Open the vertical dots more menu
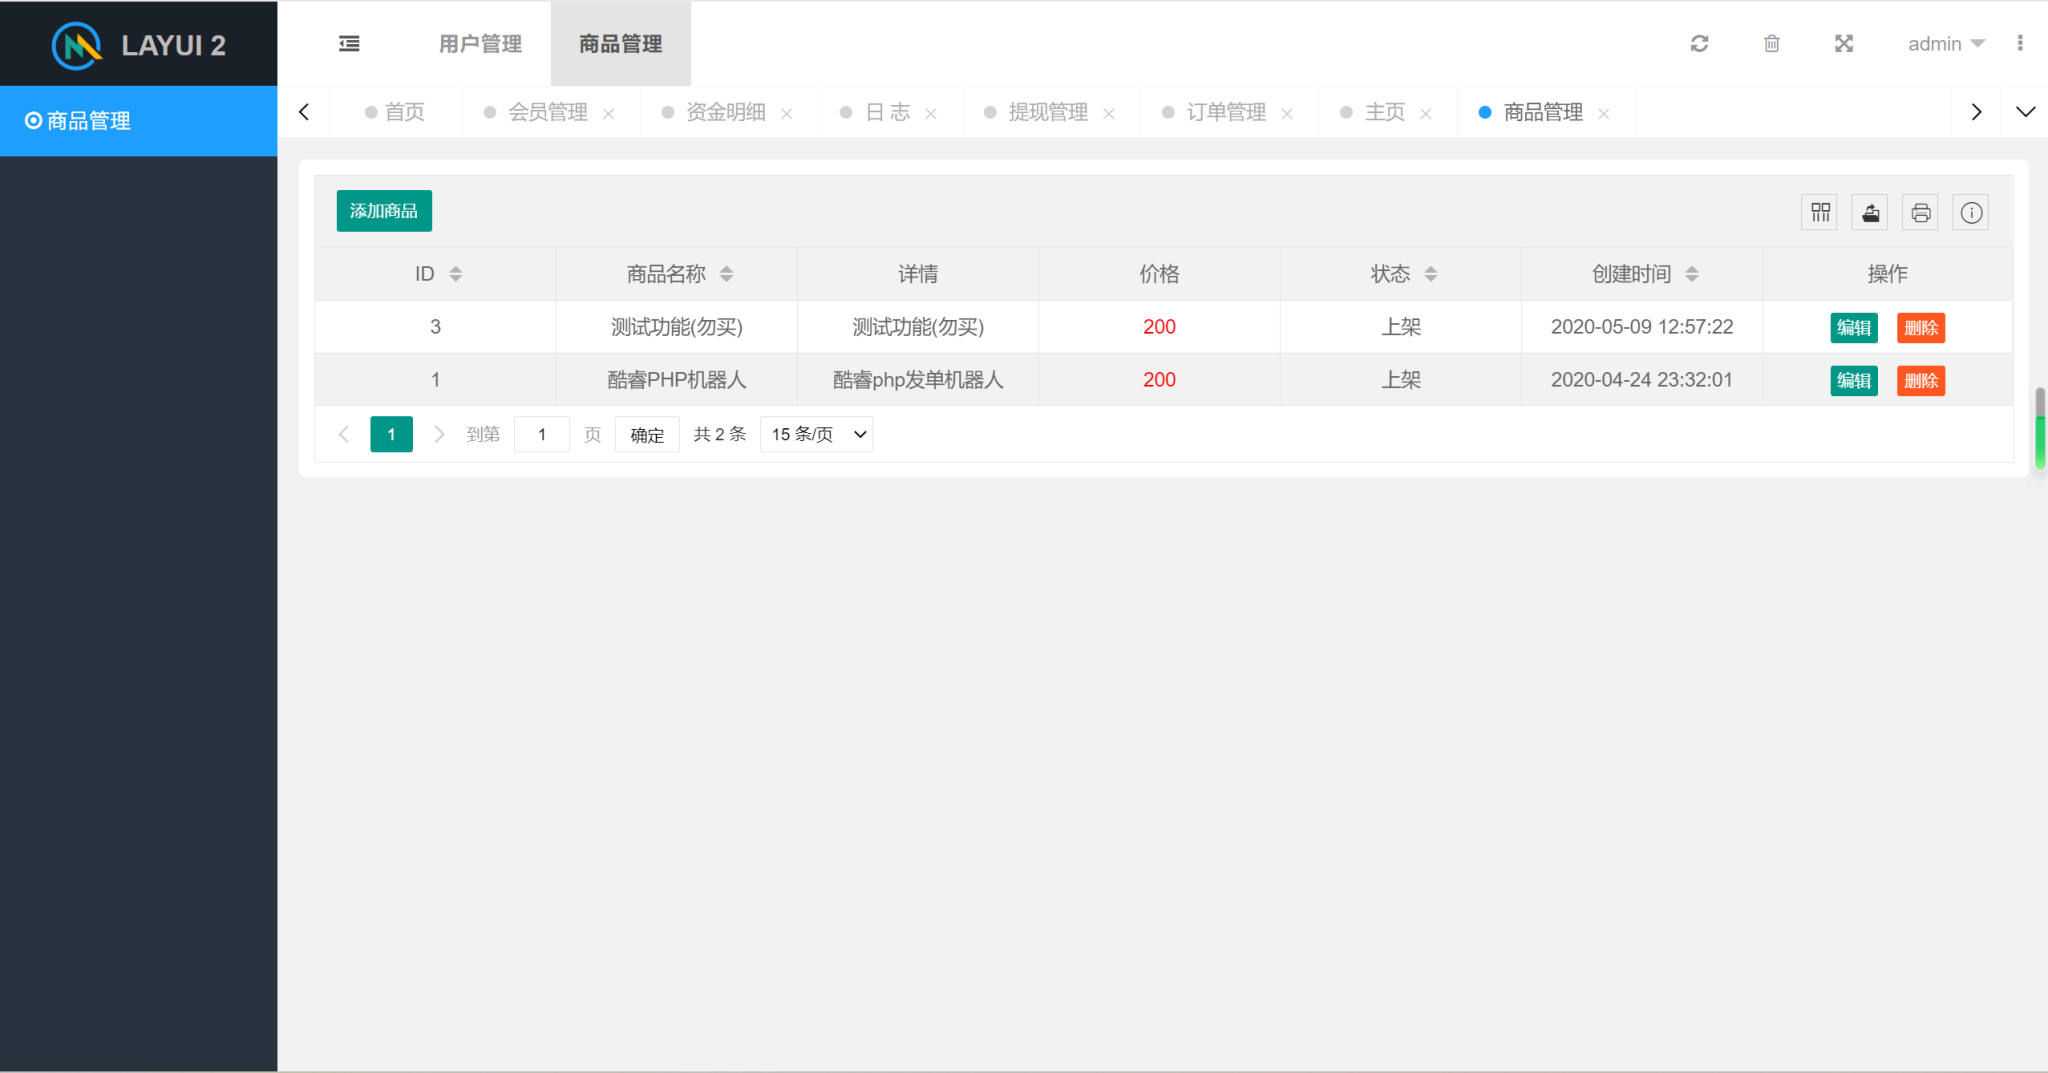The height and width of the screenshot is (1073, 2048). tap(2020, 44)
